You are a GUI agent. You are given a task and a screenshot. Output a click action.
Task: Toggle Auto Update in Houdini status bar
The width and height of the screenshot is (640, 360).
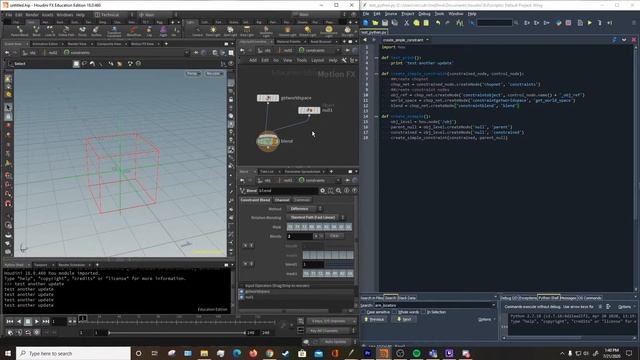[335, 342]
